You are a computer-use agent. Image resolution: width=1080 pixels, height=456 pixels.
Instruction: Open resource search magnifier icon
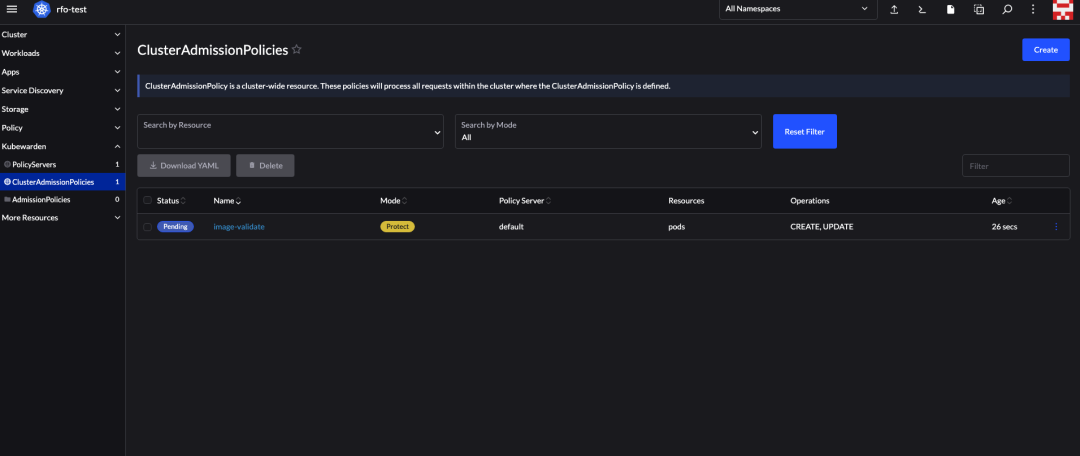click(x=1007, y=10)
